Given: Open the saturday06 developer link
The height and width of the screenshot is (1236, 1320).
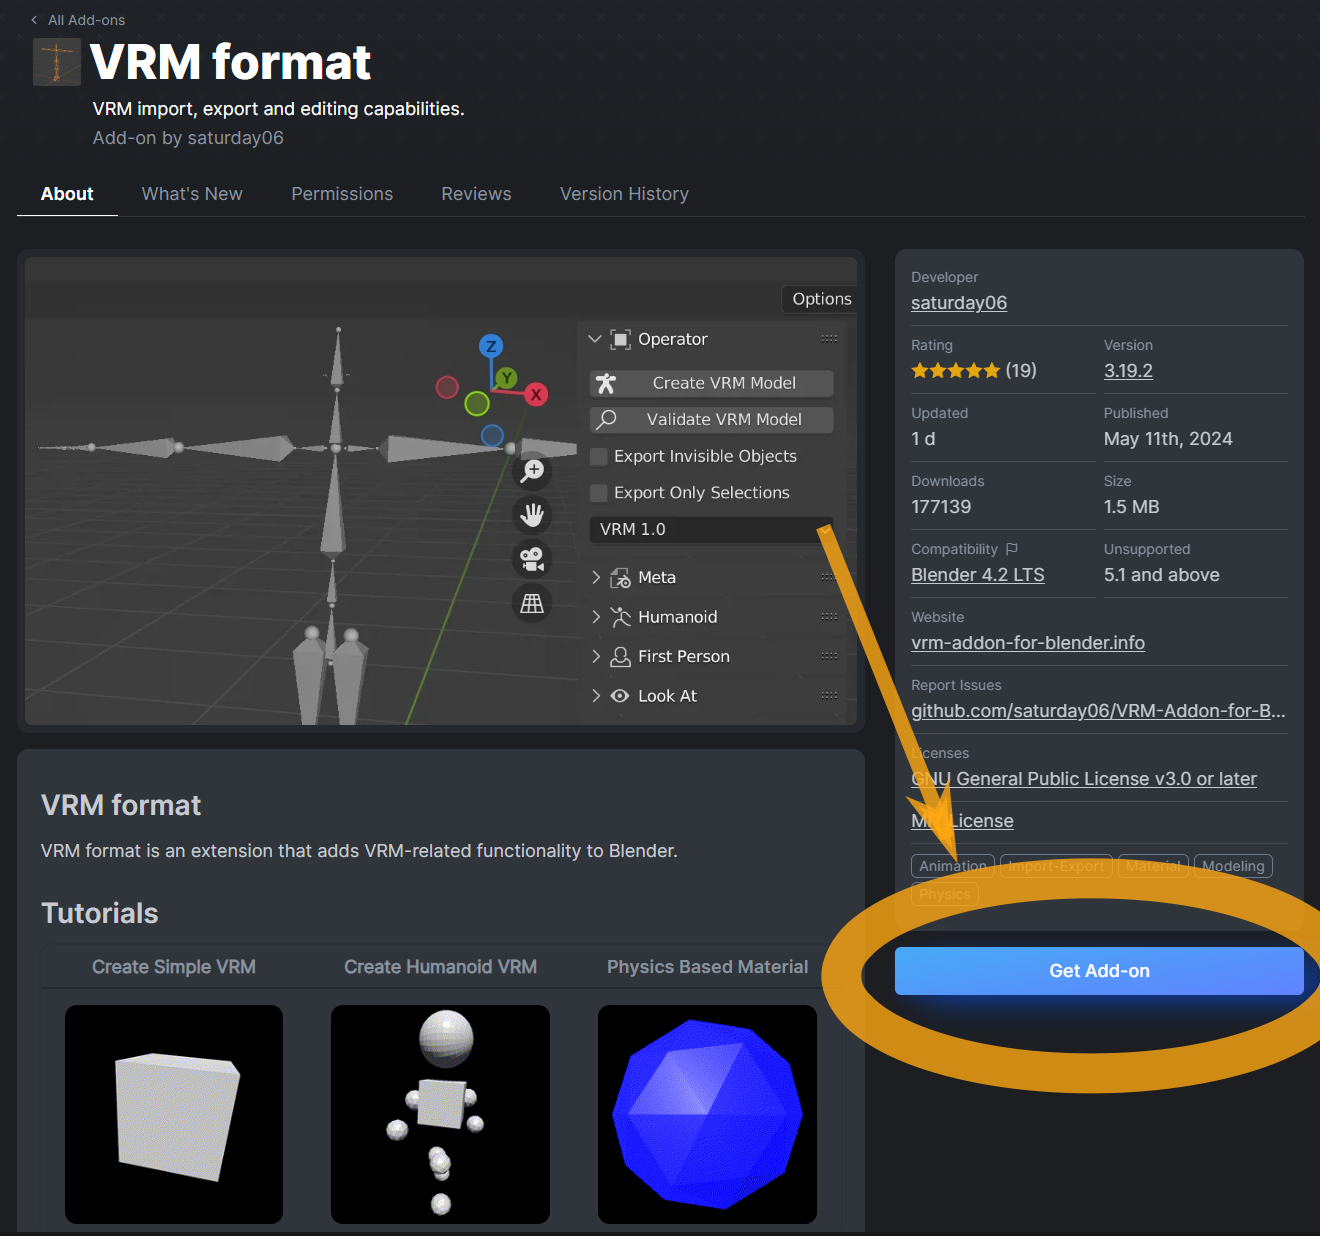Looking at the screenshot, I should [x=958, y=303].
